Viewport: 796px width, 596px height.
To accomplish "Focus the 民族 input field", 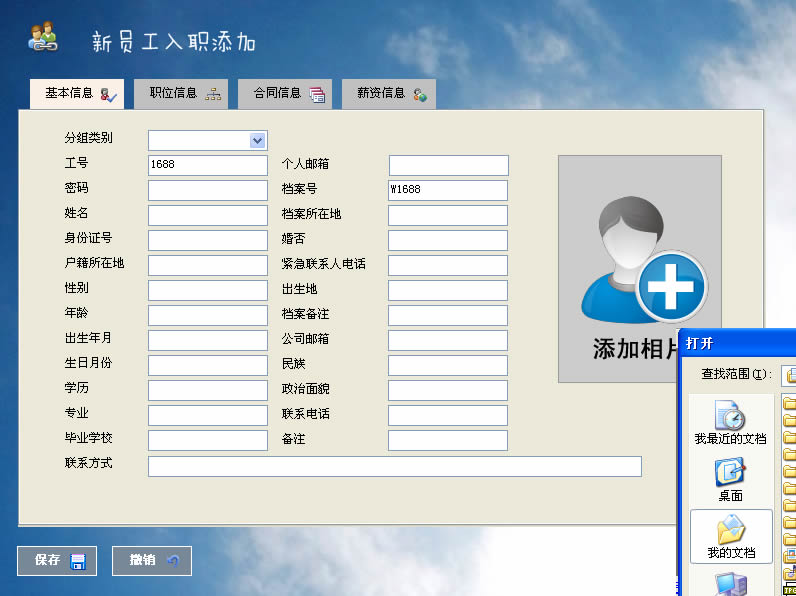I will point(448,366).
